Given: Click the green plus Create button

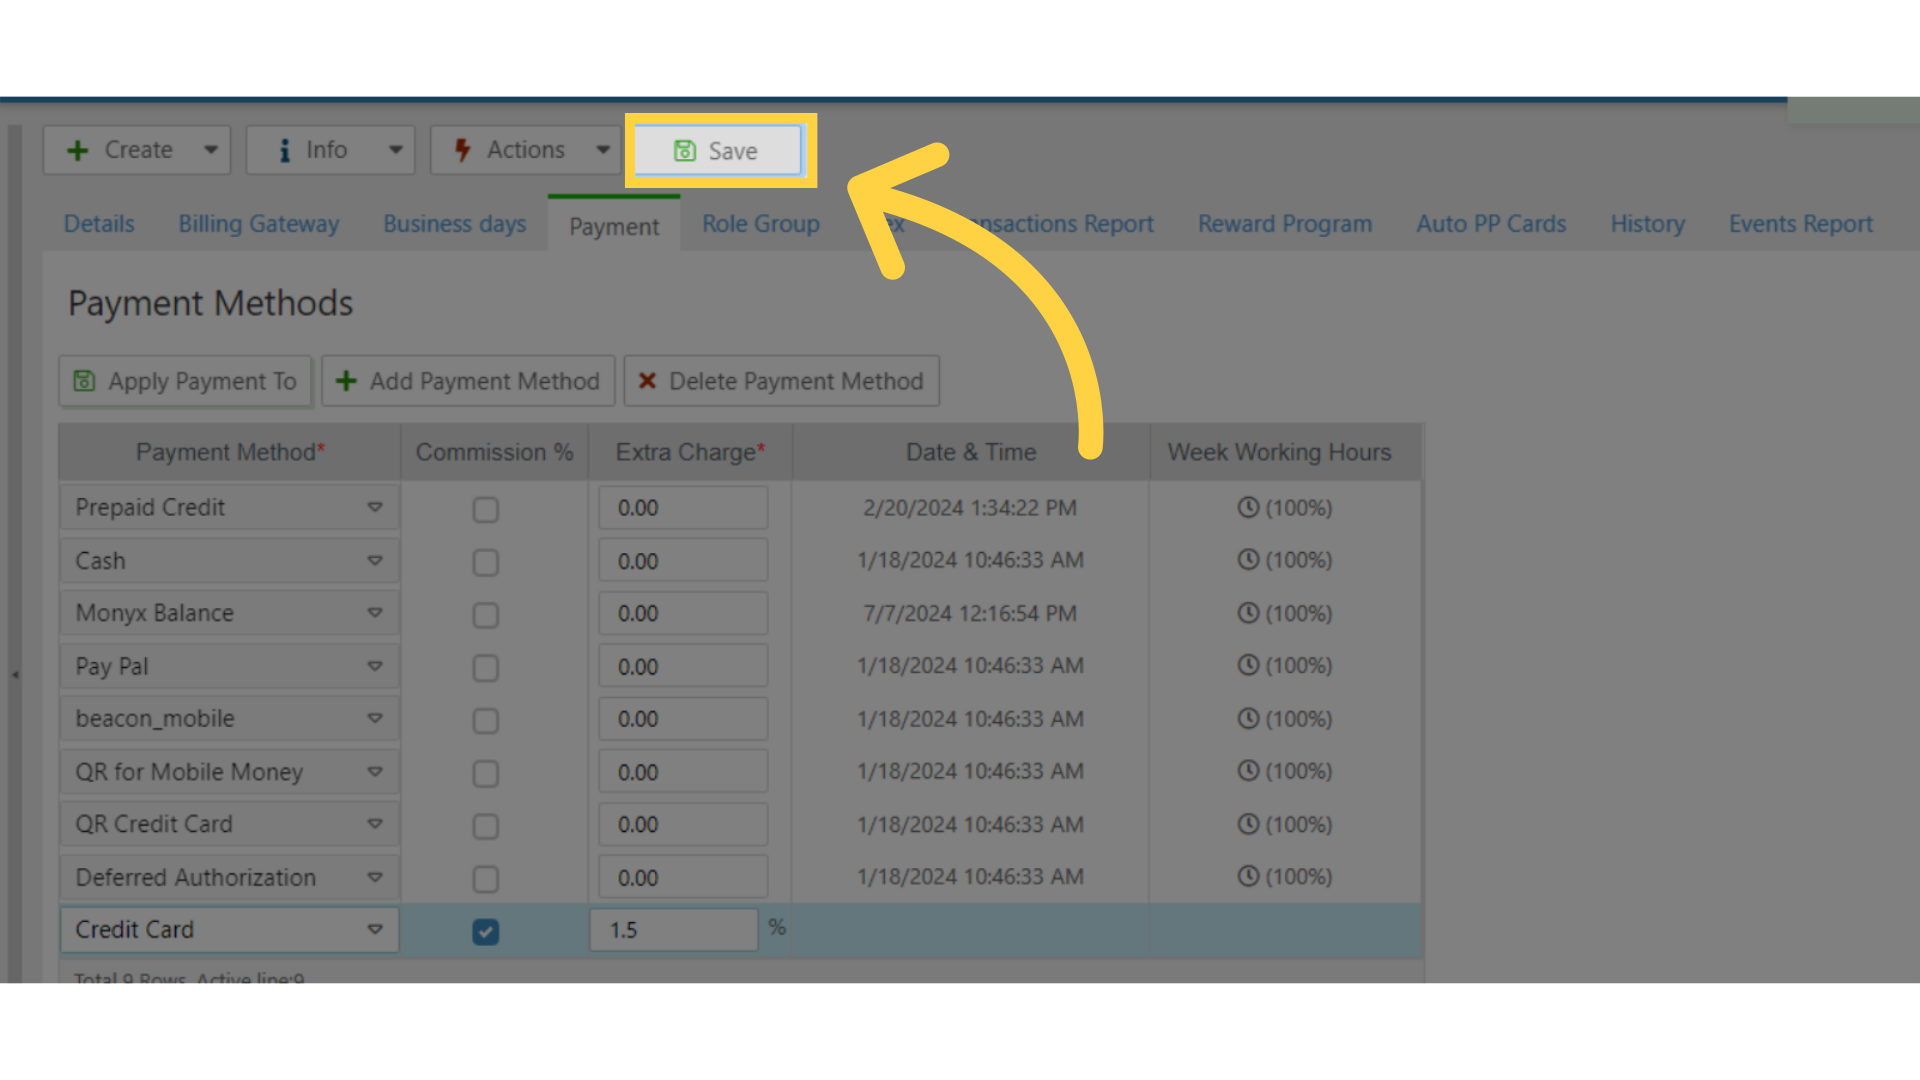Looking at the screenshot, I should pos(119,150).
